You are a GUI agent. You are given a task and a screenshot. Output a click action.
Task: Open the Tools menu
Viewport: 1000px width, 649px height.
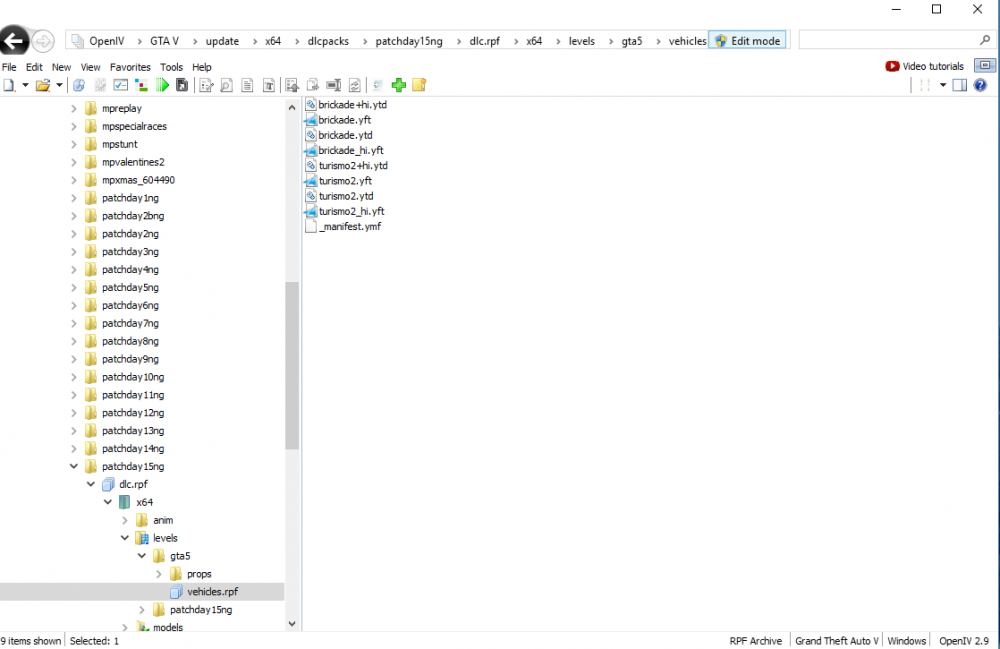(x=171, y=67)
